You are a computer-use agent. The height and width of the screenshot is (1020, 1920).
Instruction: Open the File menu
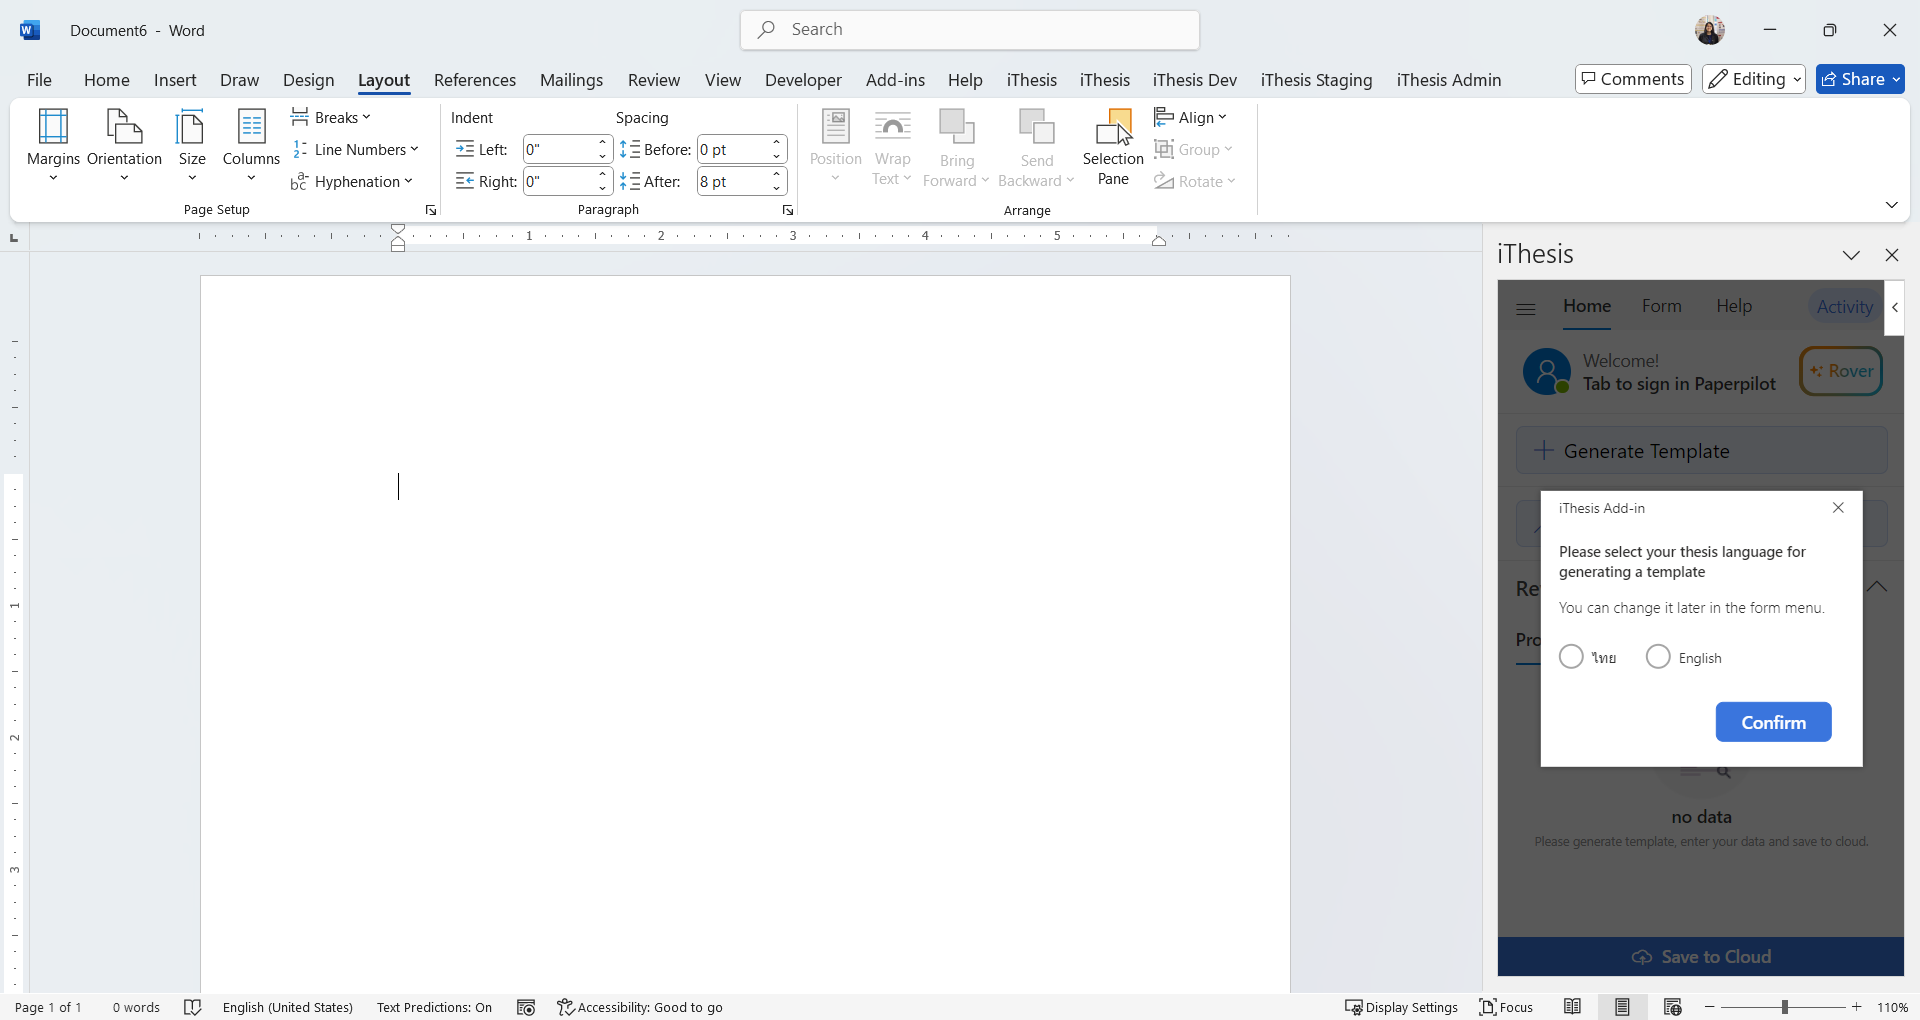pos(39,80)
